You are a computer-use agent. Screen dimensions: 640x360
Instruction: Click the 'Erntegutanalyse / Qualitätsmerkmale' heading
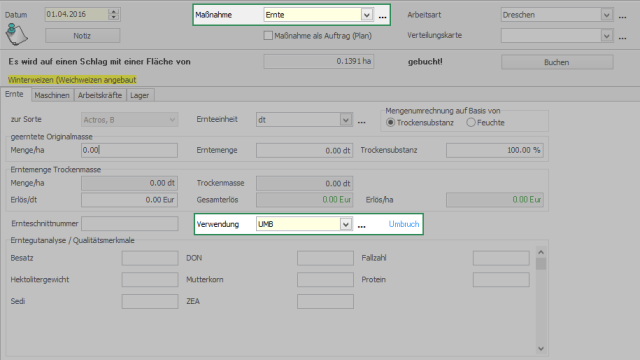tap(73, 240)
